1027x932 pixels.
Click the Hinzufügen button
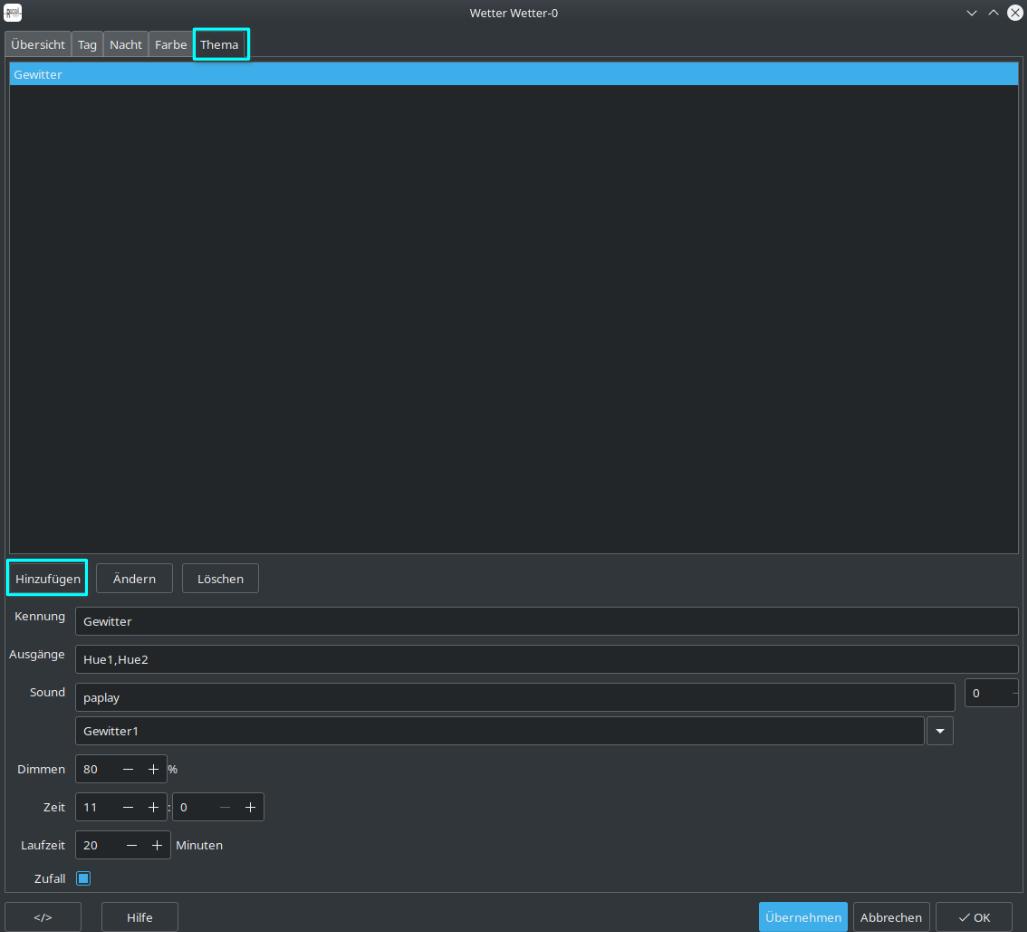click(x=48, y=579)
